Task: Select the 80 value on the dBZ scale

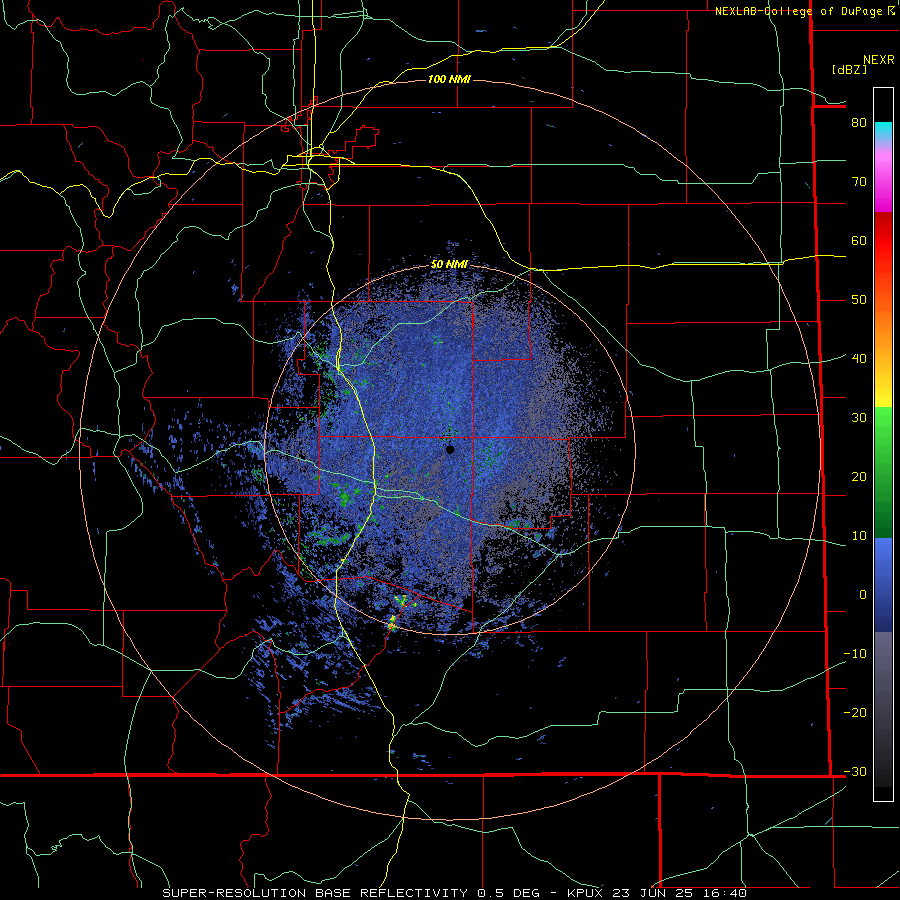Action: tap(859, 123)
